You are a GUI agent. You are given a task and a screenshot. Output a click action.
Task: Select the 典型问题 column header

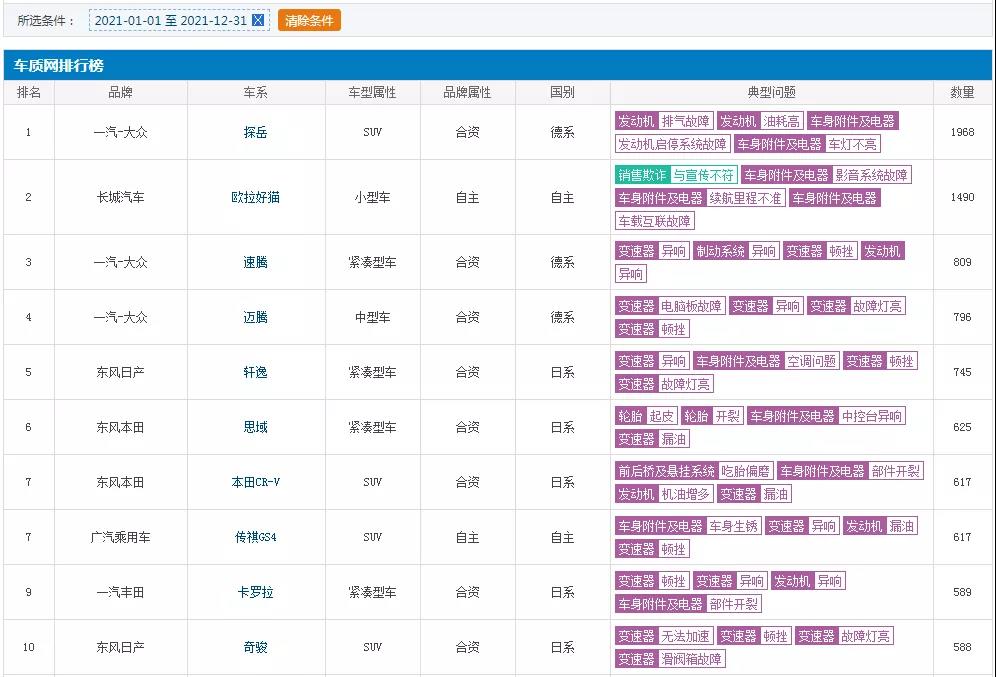click(772, 92)
